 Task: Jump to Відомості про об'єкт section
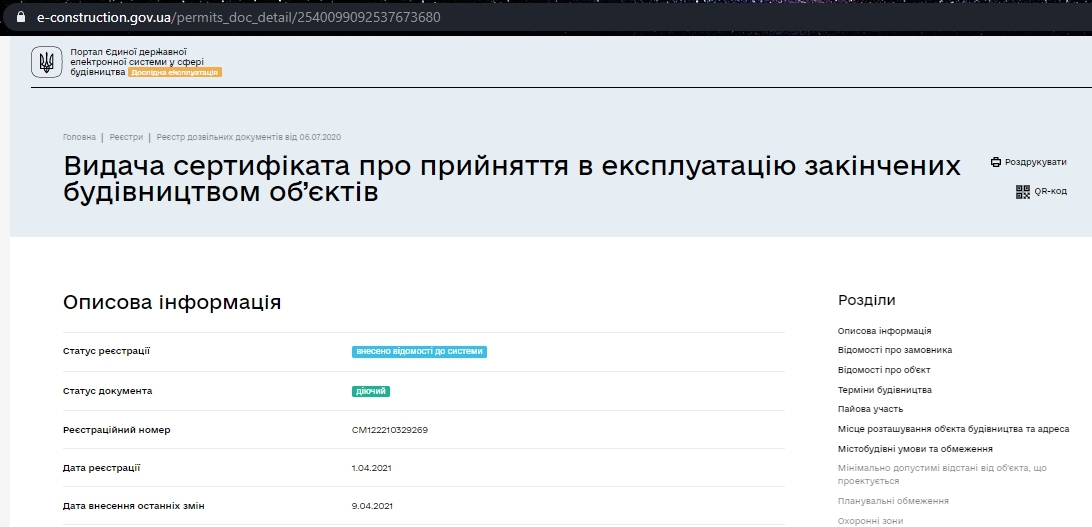coord(884,370)
